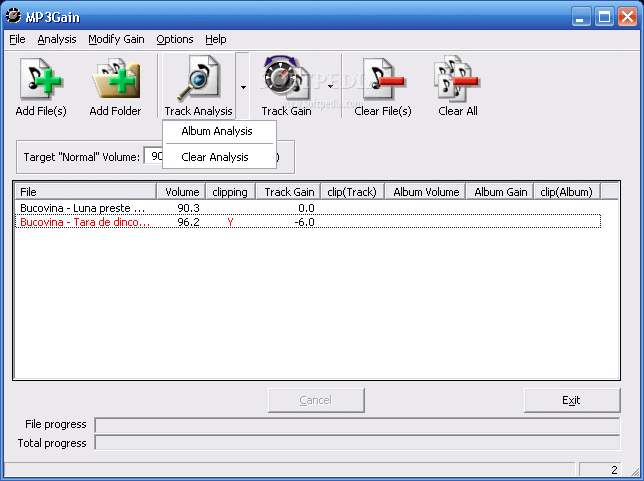This screenshot has height=481, width=644.
Task: Click the MP3Gain title bar app icon
Action: pyautogui.click(x=14, y=16)
